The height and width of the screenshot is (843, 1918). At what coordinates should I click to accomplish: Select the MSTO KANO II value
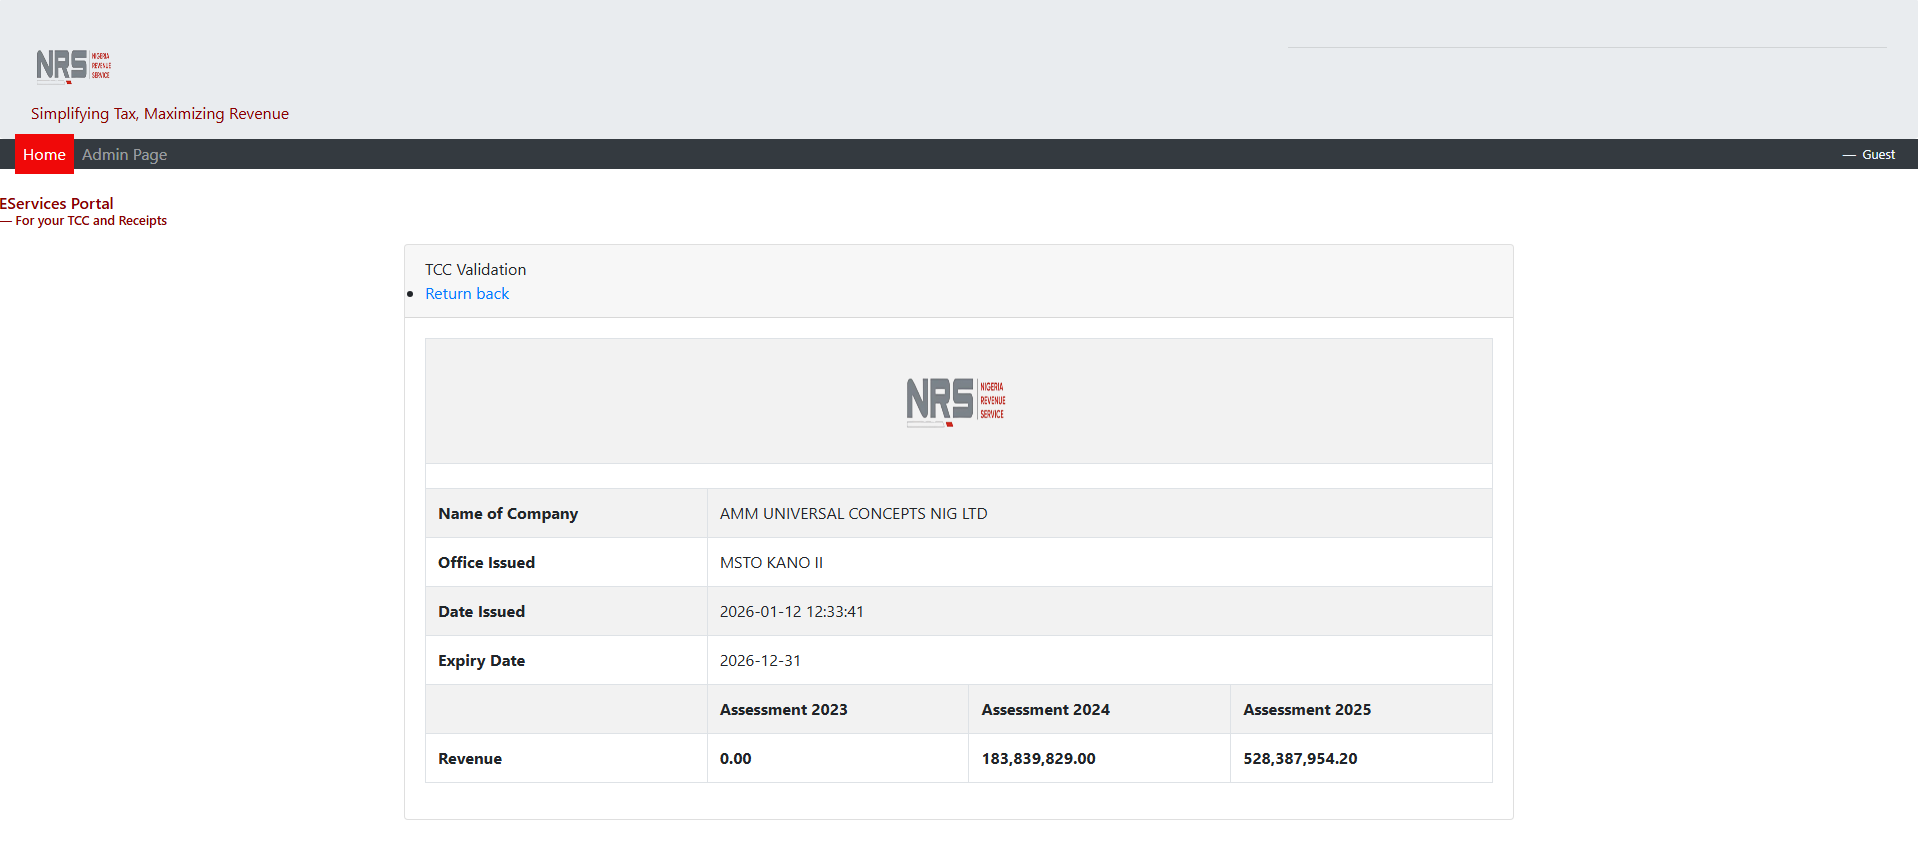click(x=771, y=563)
